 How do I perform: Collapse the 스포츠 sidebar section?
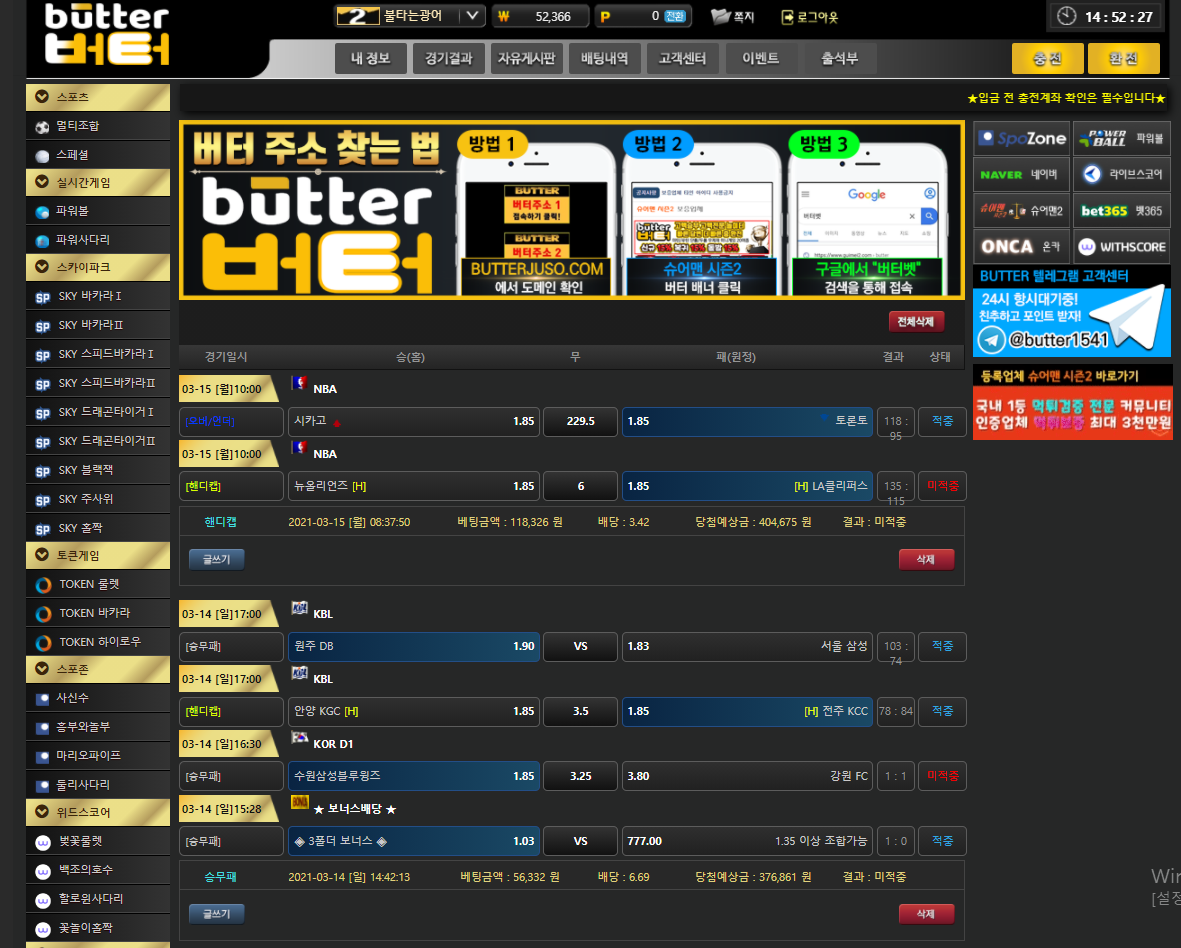coord(42,97)
